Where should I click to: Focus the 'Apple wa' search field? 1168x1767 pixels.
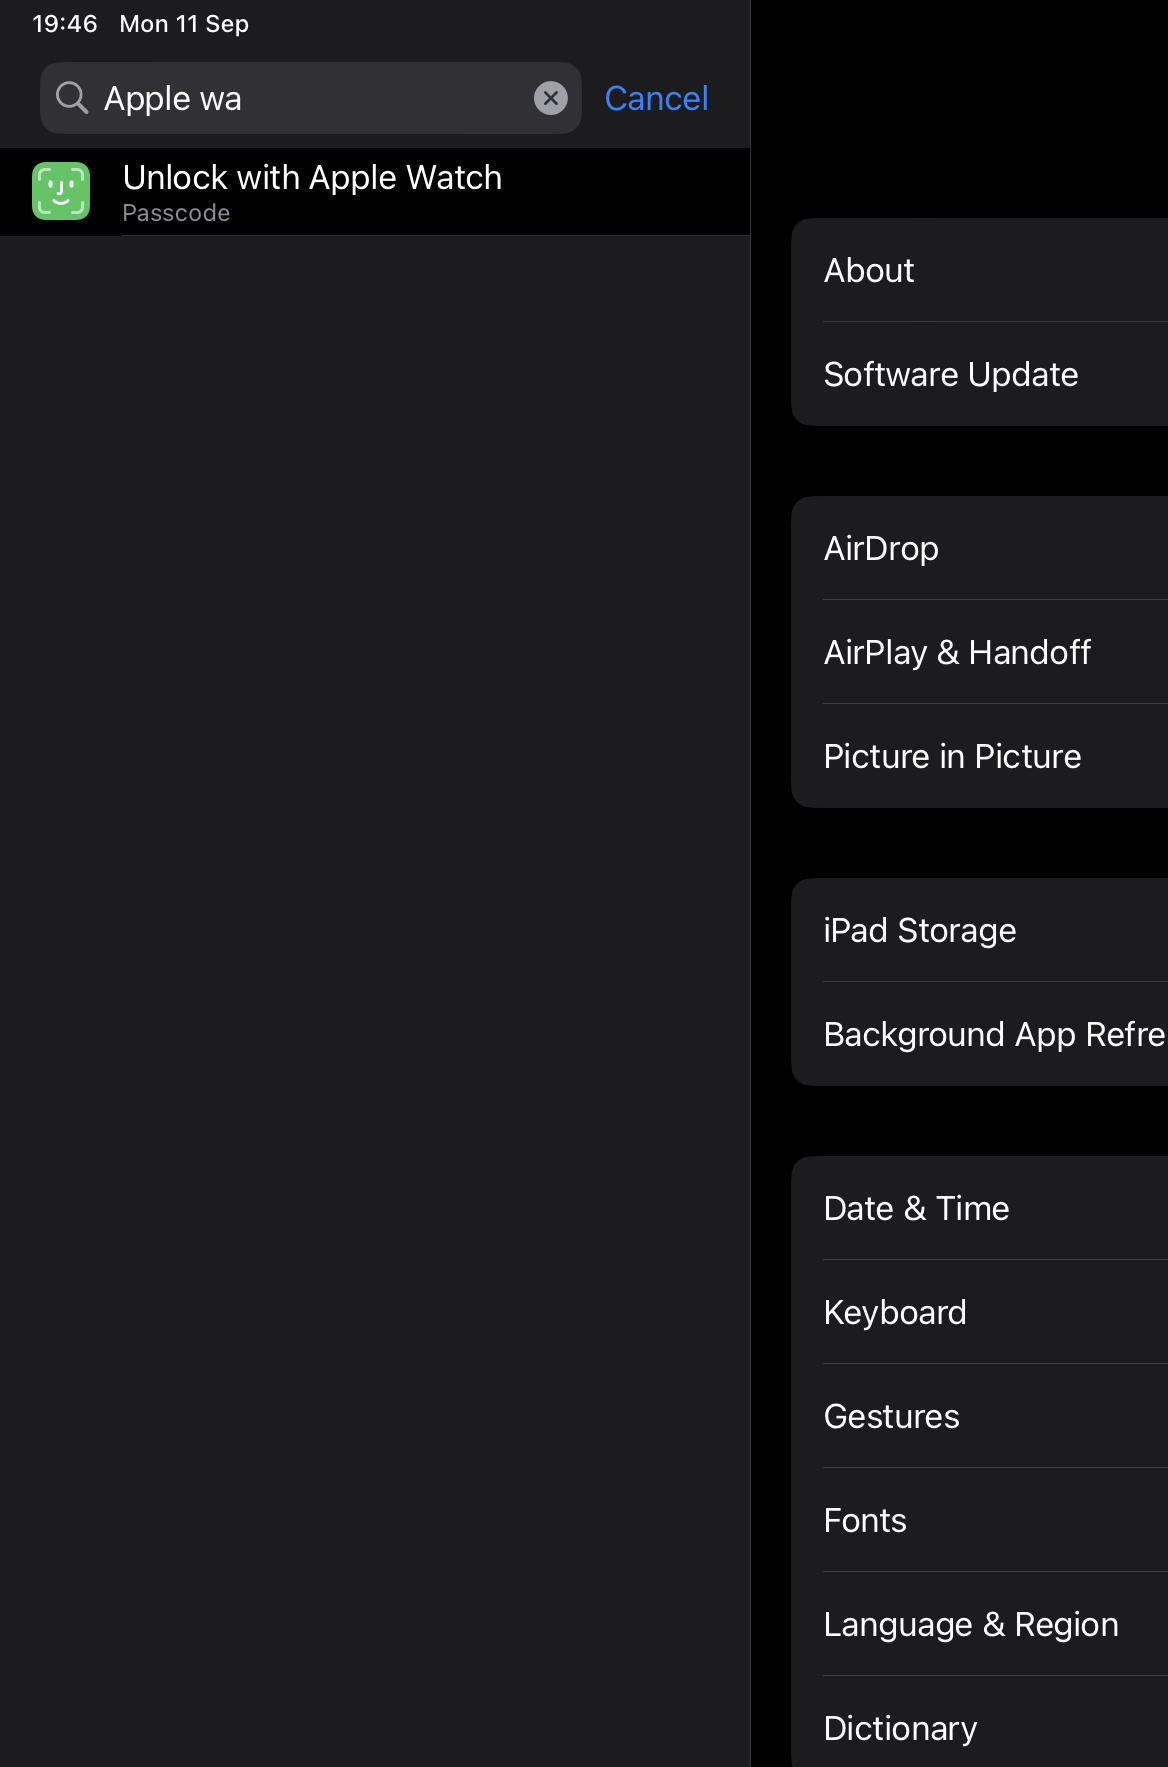click(x=310, y=98)
